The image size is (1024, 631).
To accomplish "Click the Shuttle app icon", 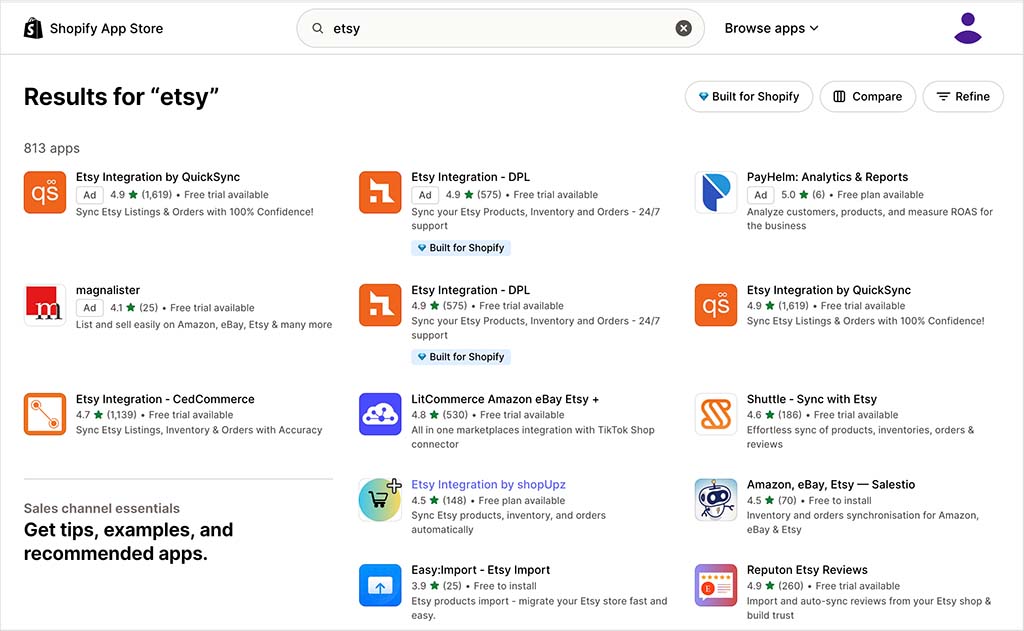I will (716, 414).
